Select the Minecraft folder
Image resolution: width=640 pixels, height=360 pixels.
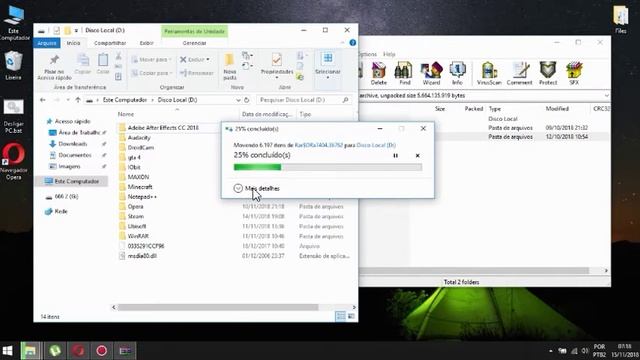(x=140, y=187)
